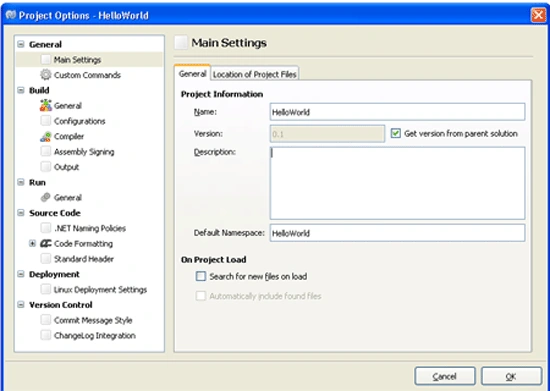Open Compiler settings
The width and height of the screenshot is (550, 391).
[x=69, y=136]
